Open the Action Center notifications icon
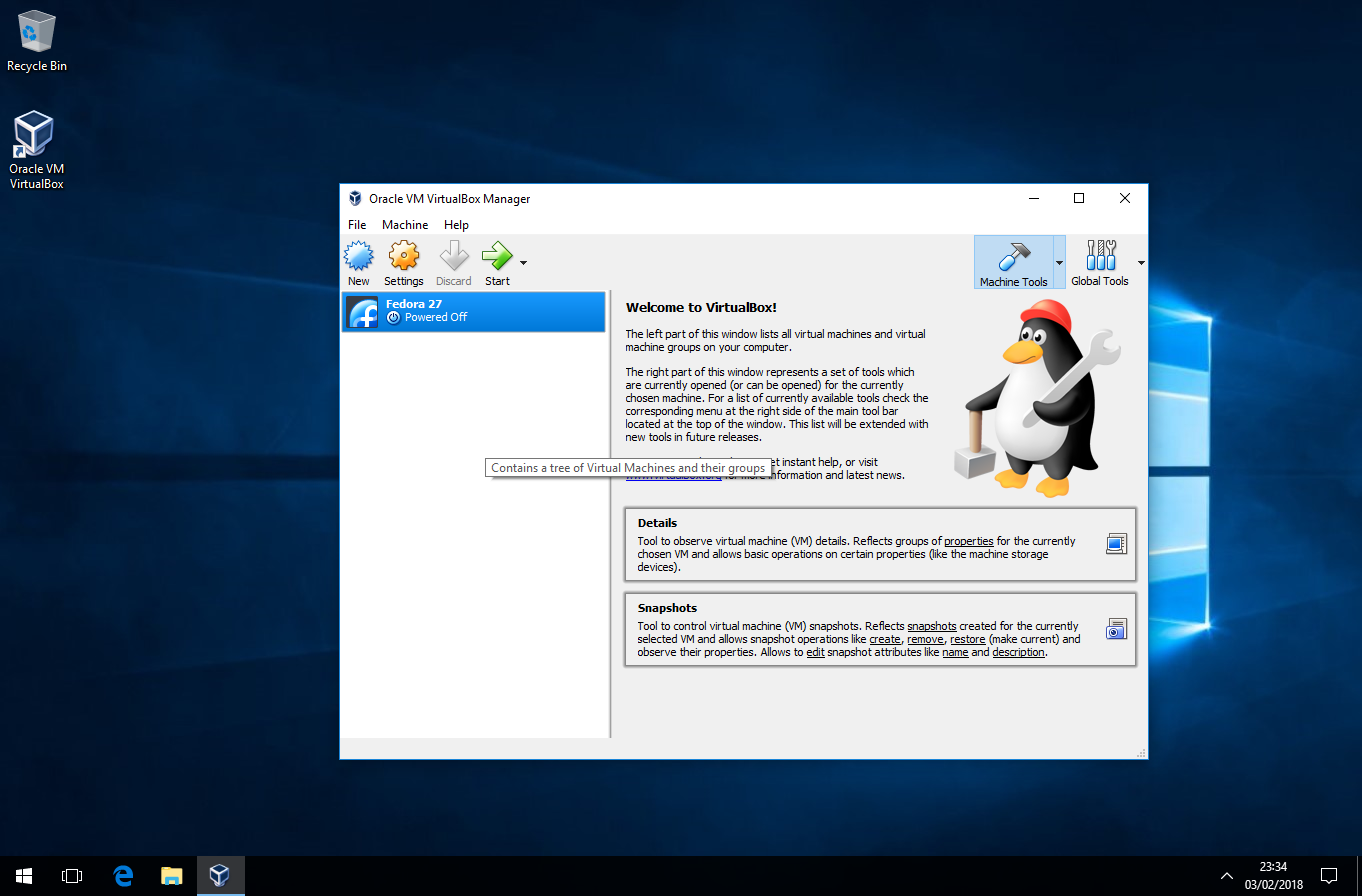The width and height of the screenshot is (1362, 896). (1329, 876)
